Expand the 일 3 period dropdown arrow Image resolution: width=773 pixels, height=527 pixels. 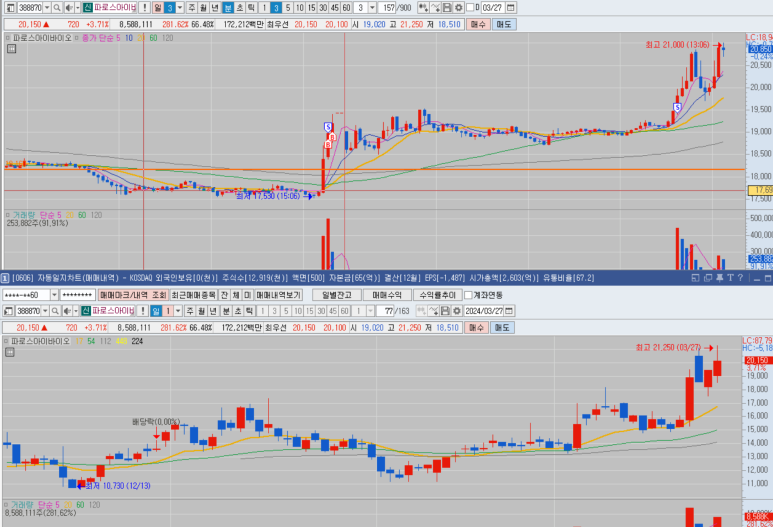(x=180, y=8)
